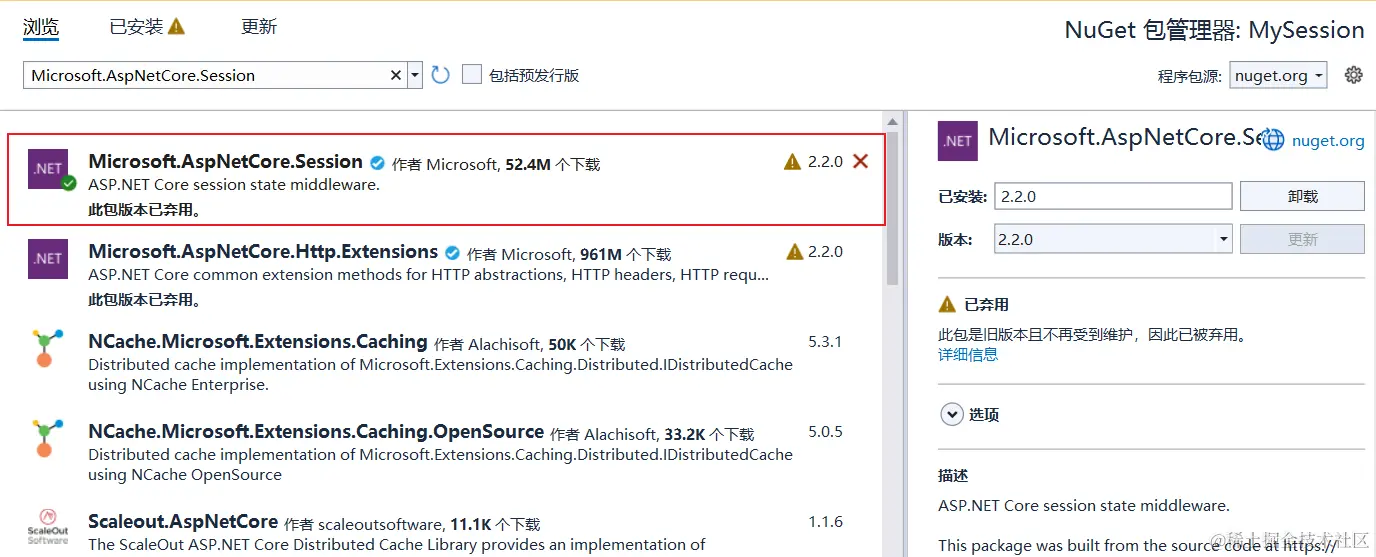Select NCache.Microsoft.Extensions.Caching package title
1376x557 pixels.
[x=258, y=341]
